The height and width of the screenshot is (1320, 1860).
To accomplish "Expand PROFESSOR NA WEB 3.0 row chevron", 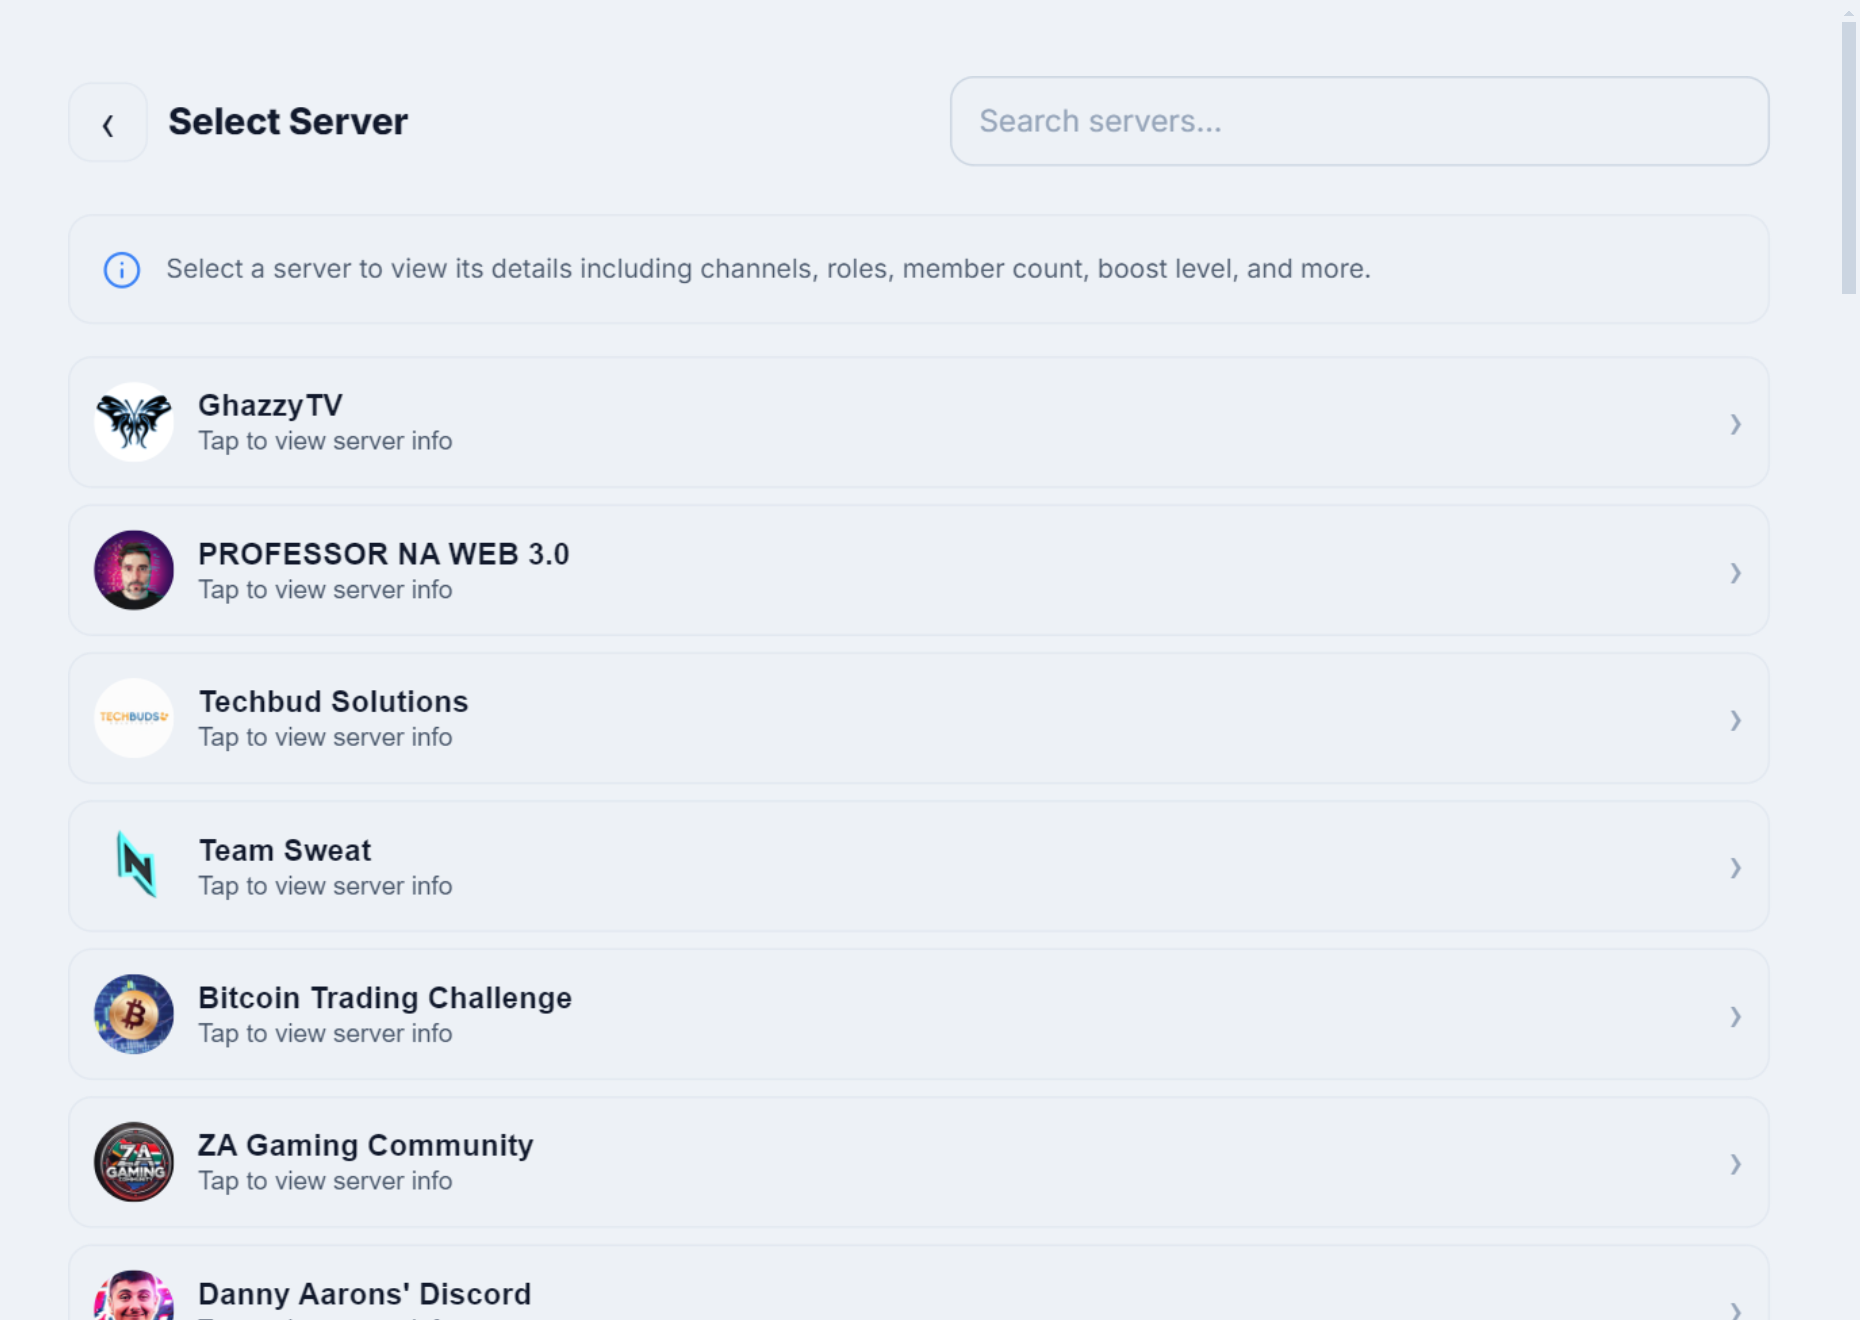I will (1736, 572).
